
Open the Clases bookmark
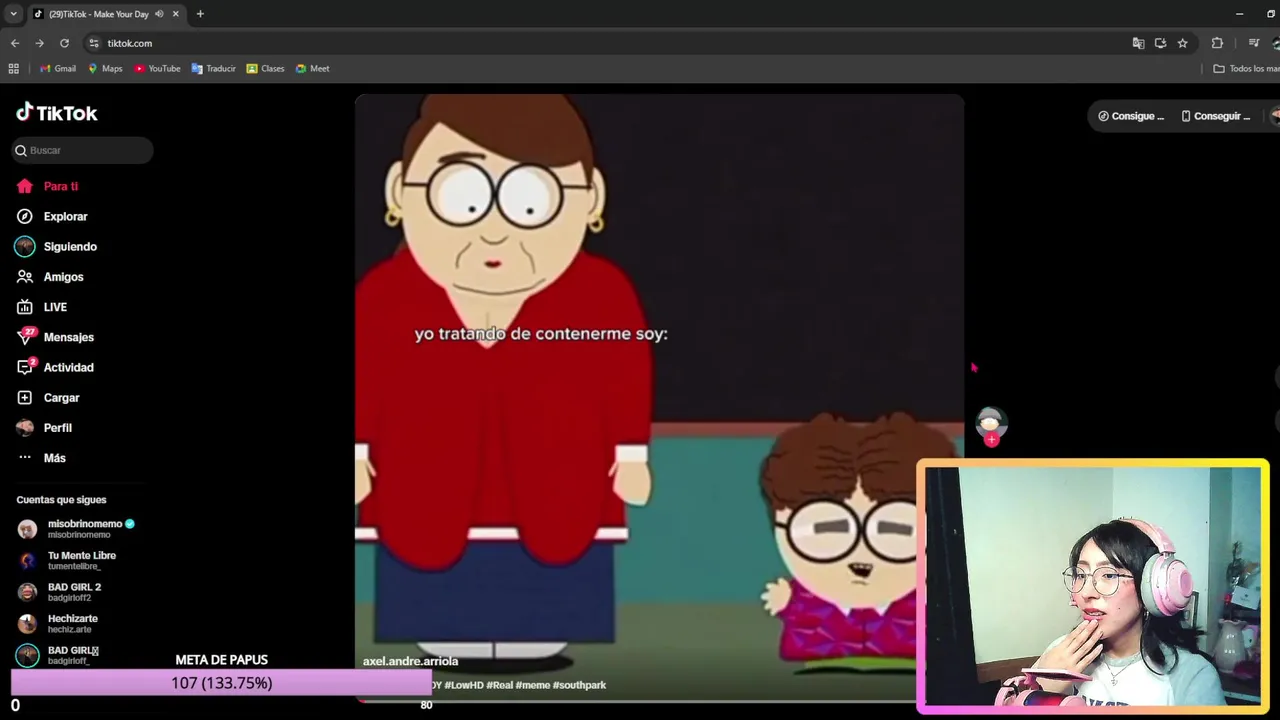click(x=265, y=69)
